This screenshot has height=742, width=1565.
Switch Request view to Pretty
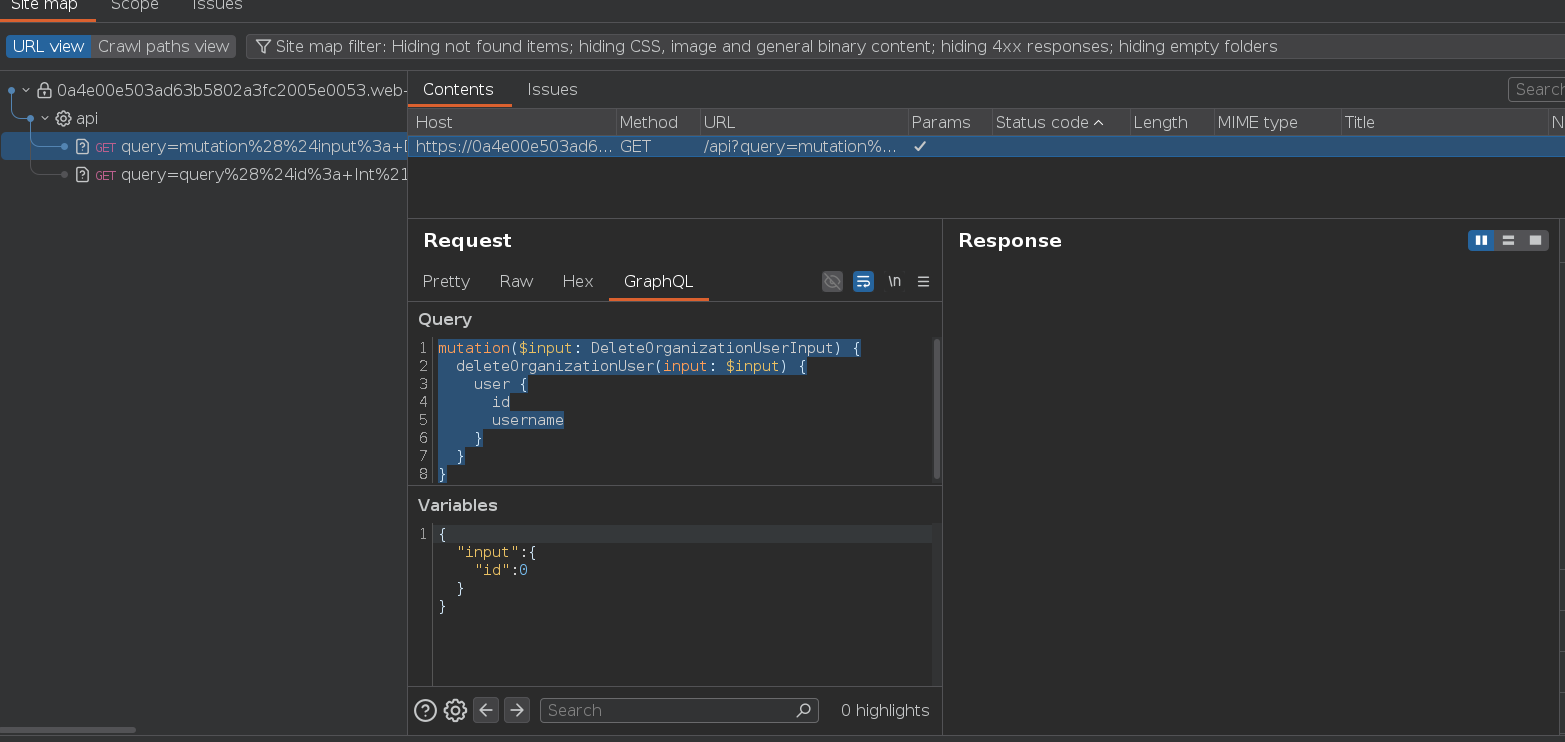point(446,281)
